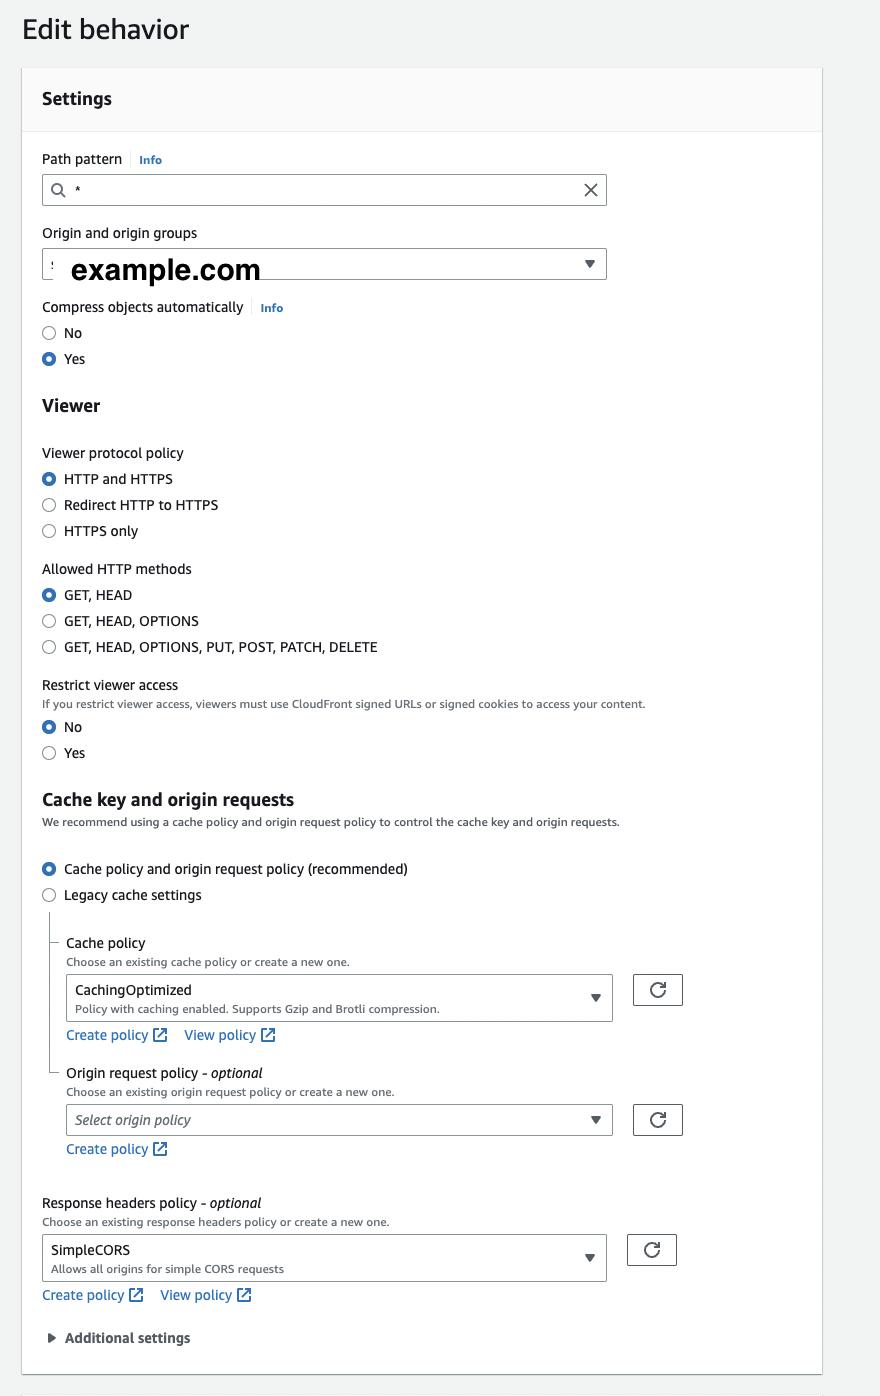This screenshot has width=880, height=1396.
Task: Click into the Path pattern input field
Action: tap(320, 190)
